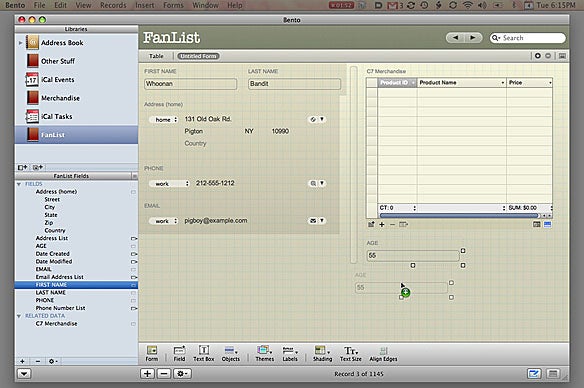
Task: Open the address home label dropdown
Action: (164, 120)
